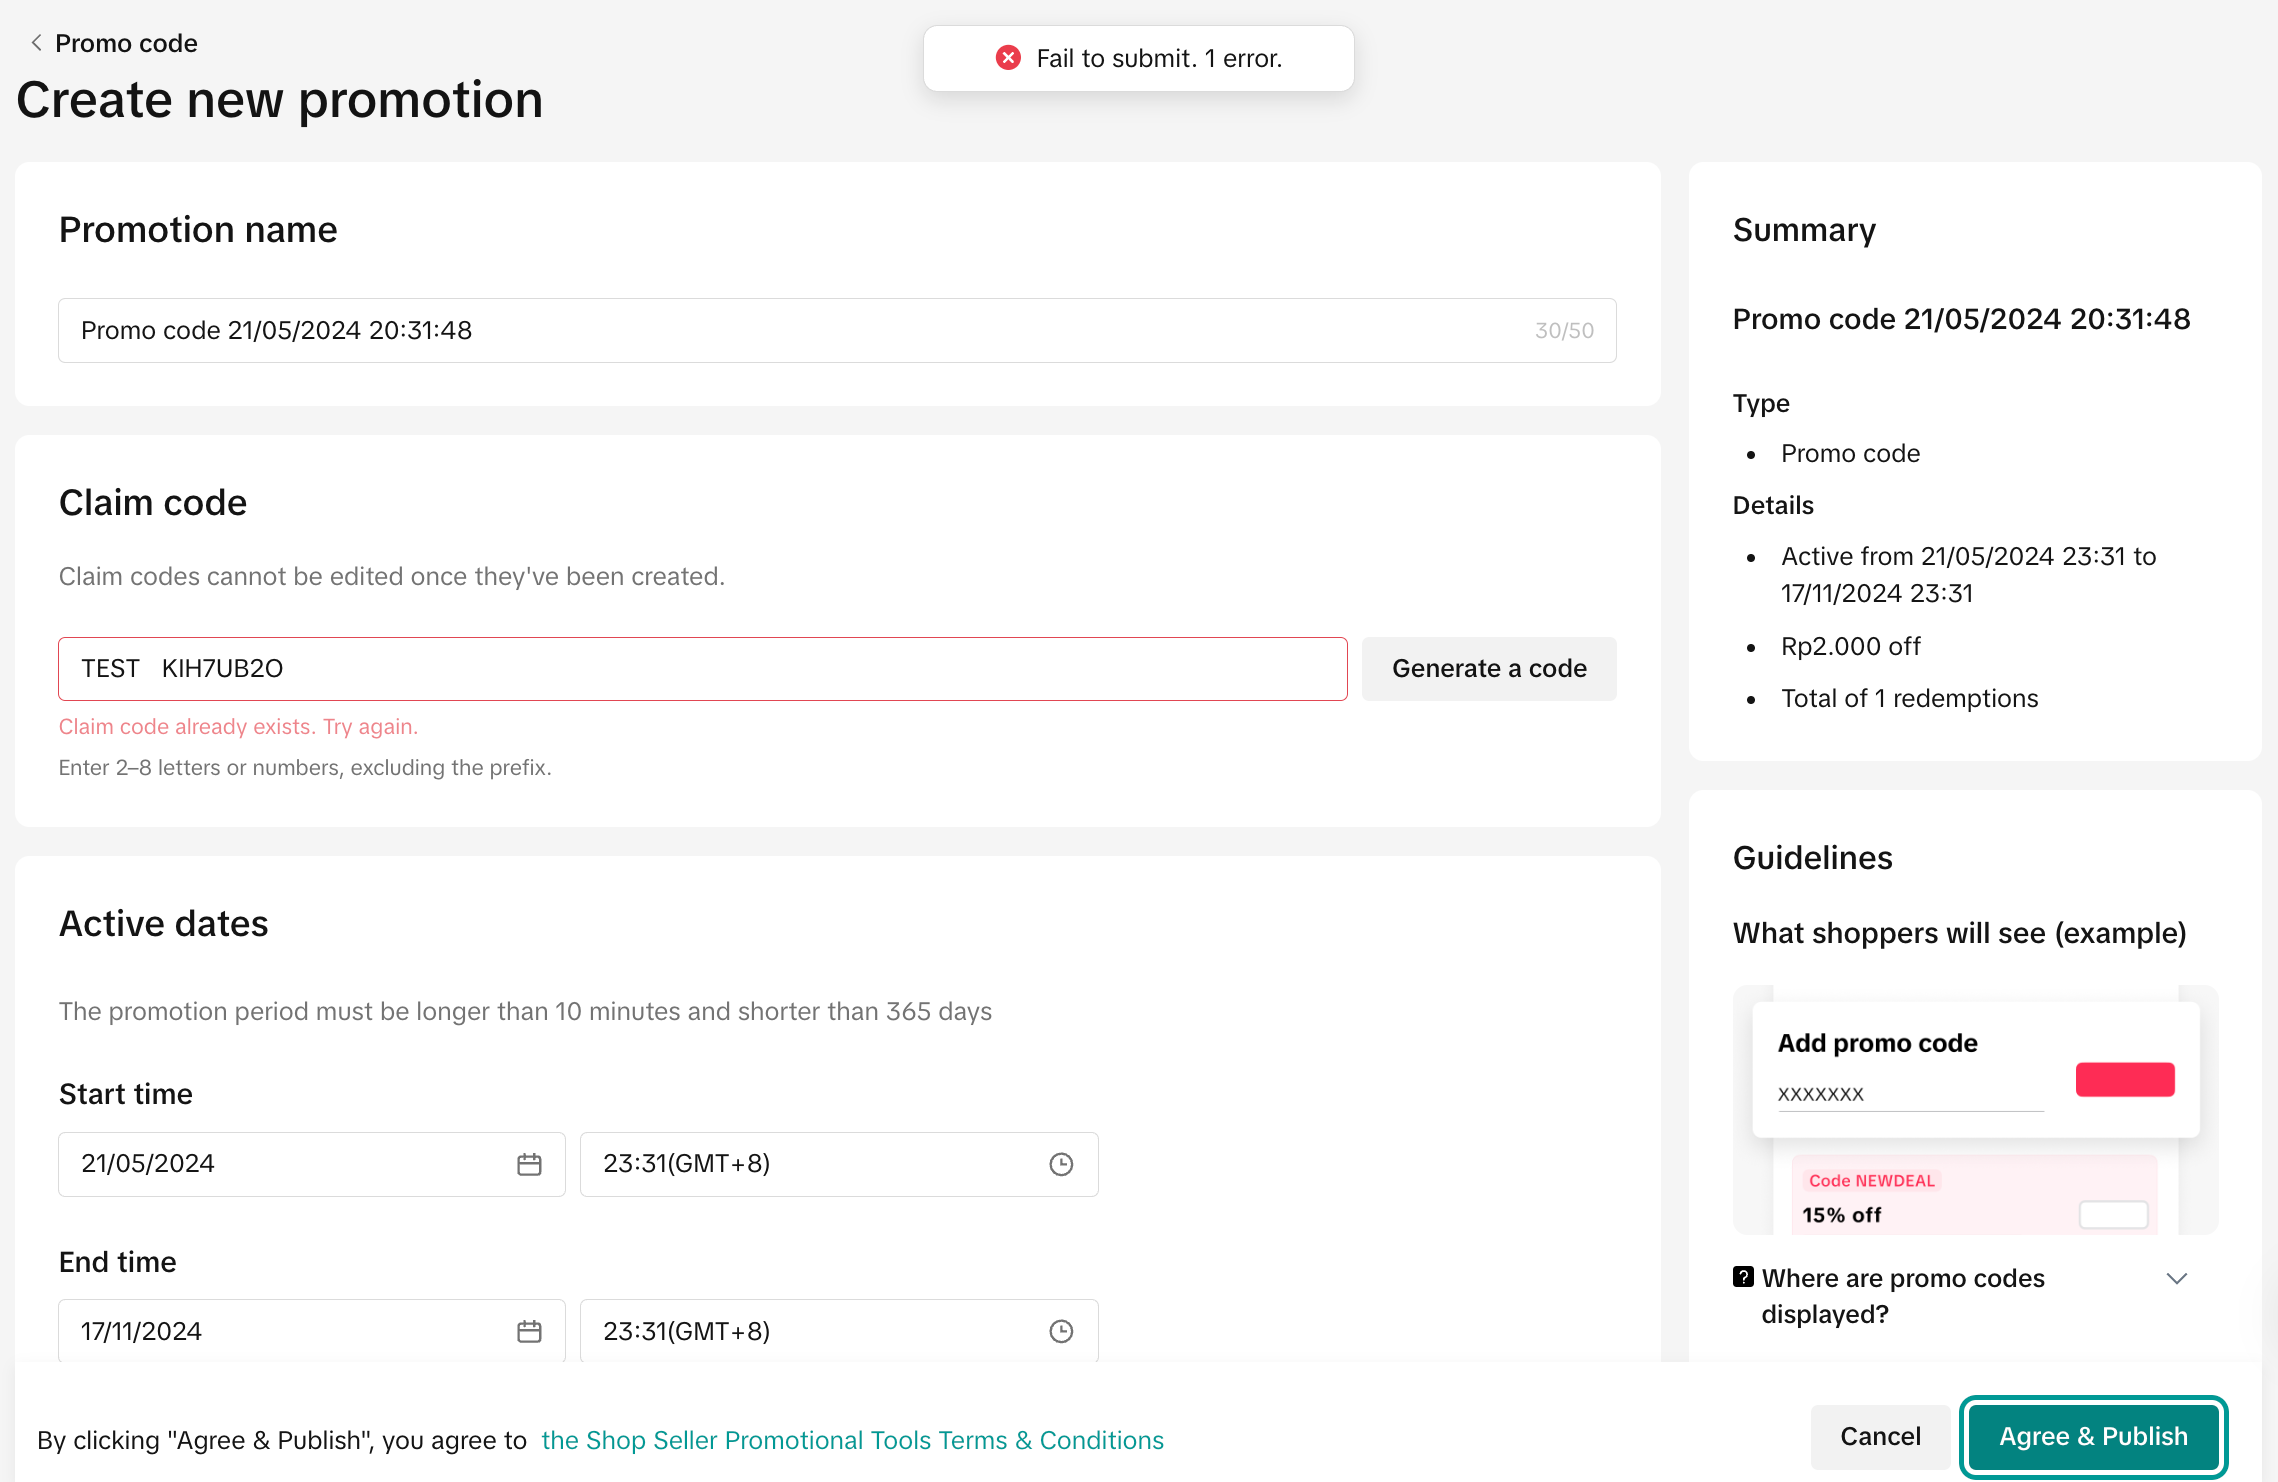The image size is (2278, 1482).
Task: Go back via Promo code breadcrumb
Action: (x=126, y=43)
